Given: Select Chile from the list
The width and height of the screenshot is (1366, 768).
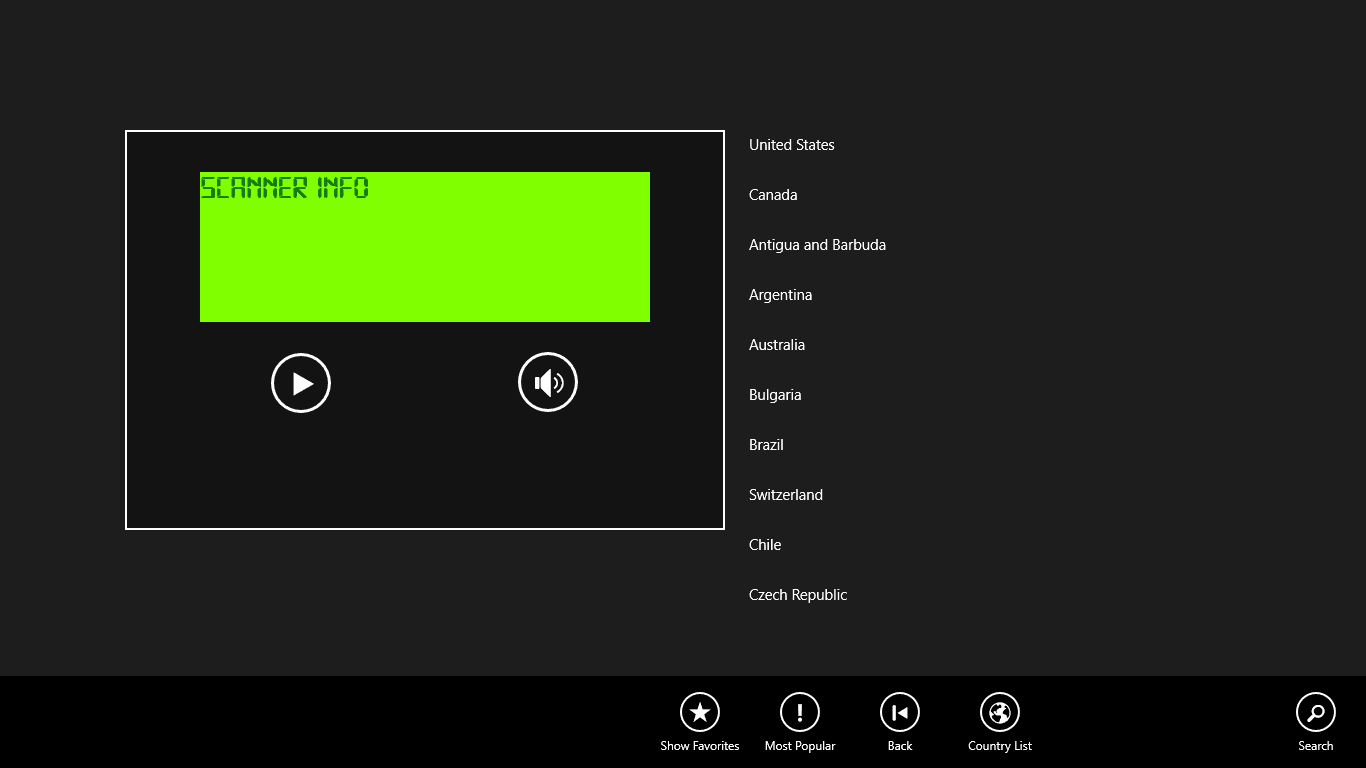Looking at the screenshot, I should pos(765,545).
